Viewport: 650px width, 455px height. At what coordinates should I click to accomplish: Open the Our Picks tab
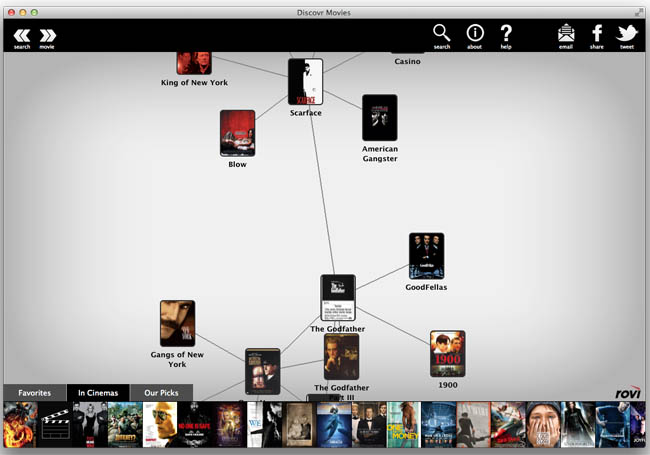[x=161, y=393]
